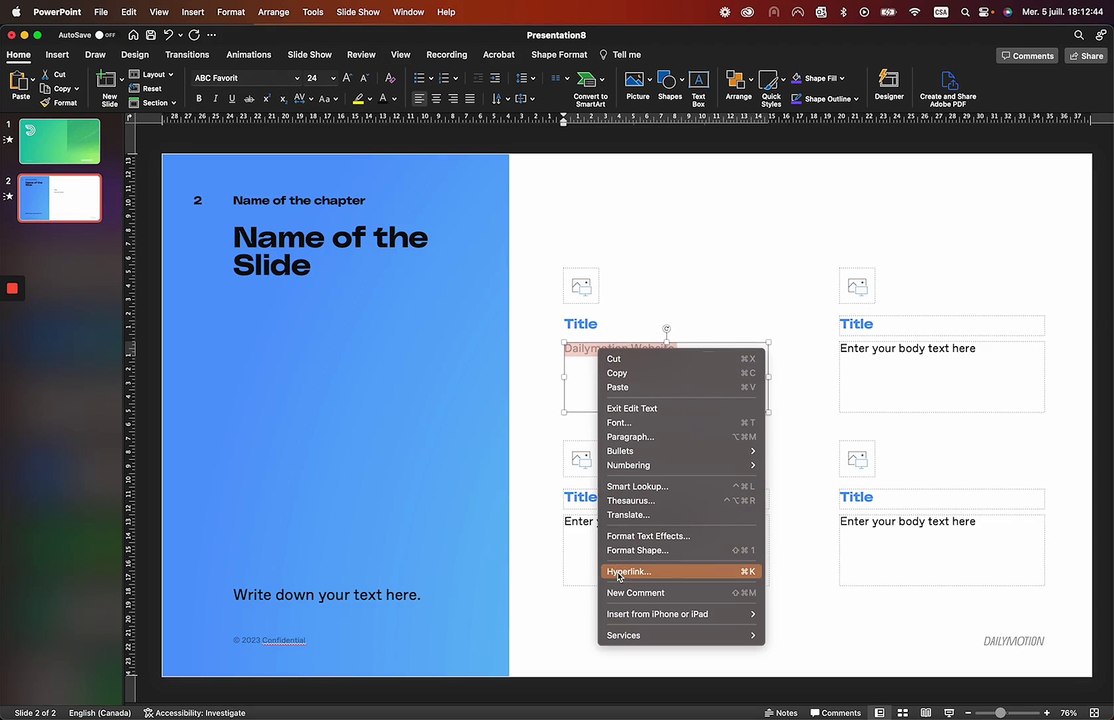Switch to Slide Sorter view icon
Screen dimensions: 1114x720
click(x=902, y=713)
